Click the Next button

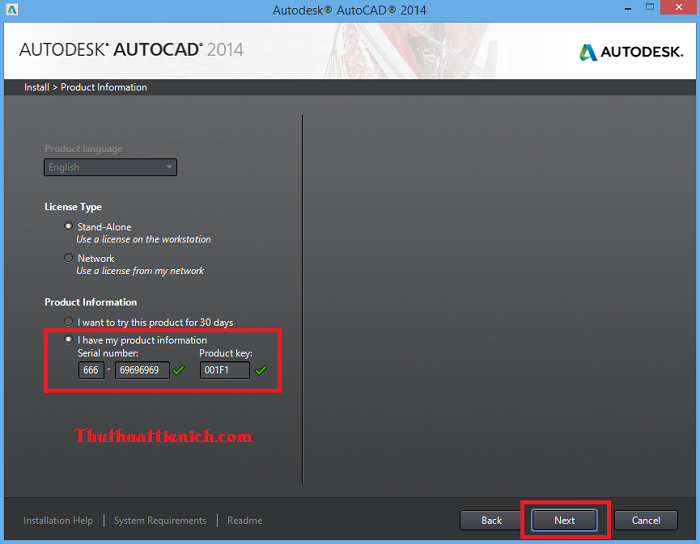[564, 520]
